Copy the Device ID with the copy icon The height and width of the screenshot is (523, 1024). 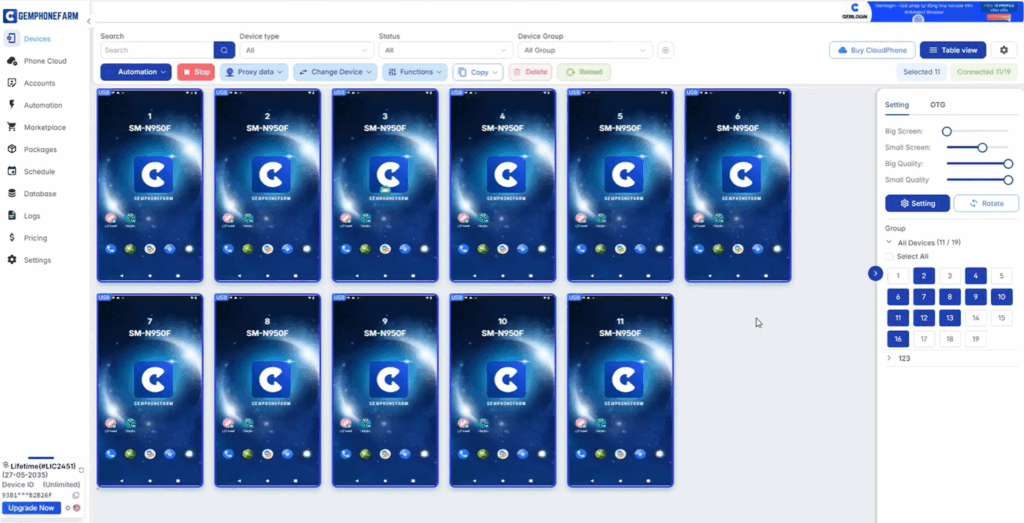(x=76, y=496)
